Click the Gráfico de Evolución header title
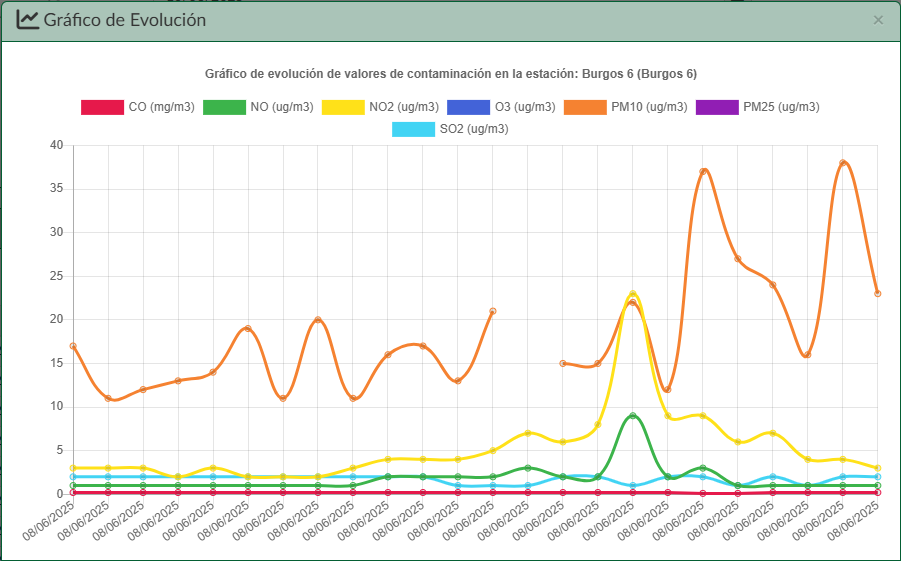901x561 pixels. (x=125, y=20)
